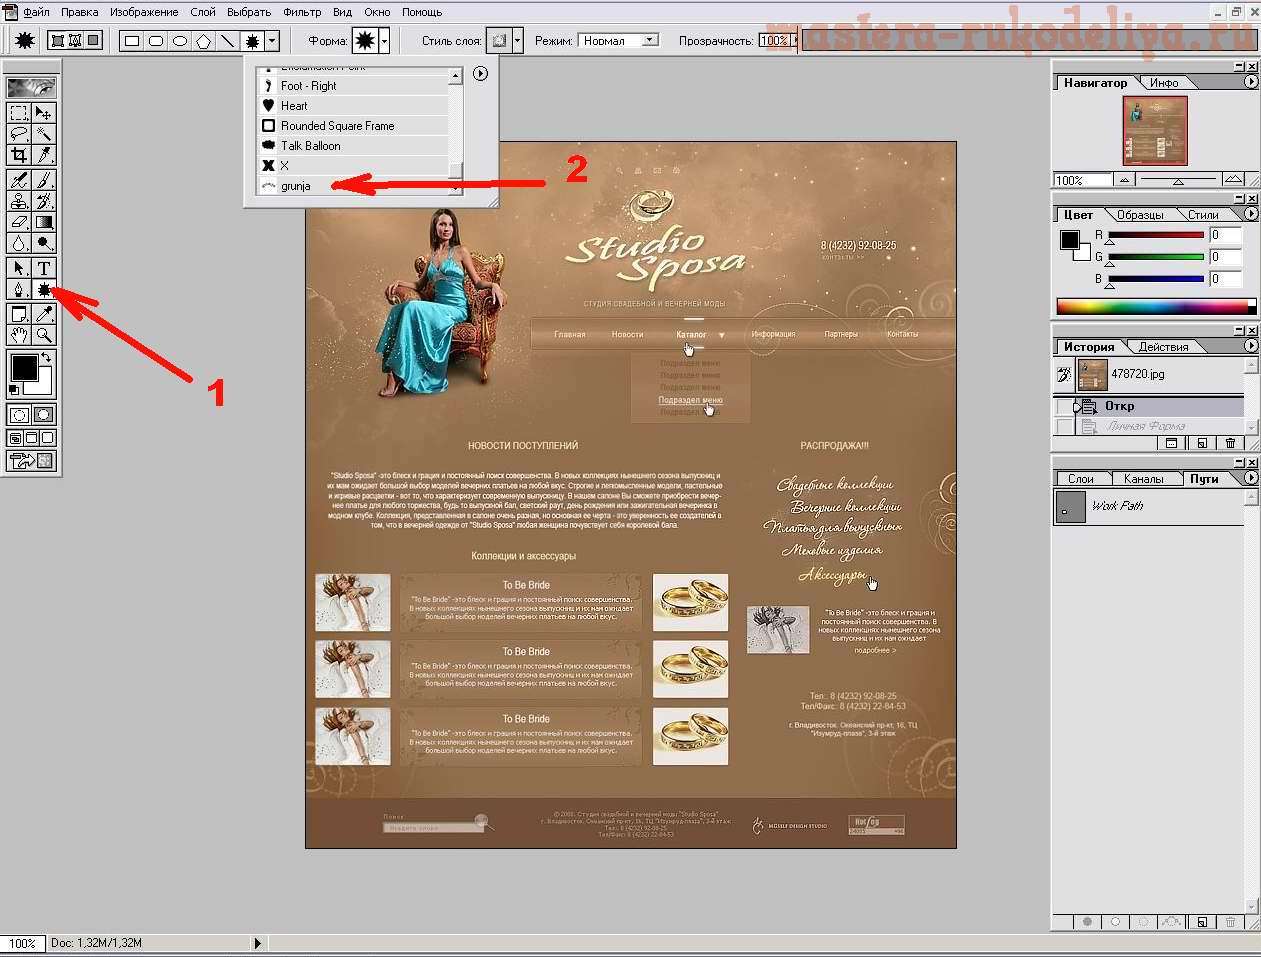This screenshot has height=957, width=1261.
Task: Select the History Brush tool
Action: click(44, 201)
